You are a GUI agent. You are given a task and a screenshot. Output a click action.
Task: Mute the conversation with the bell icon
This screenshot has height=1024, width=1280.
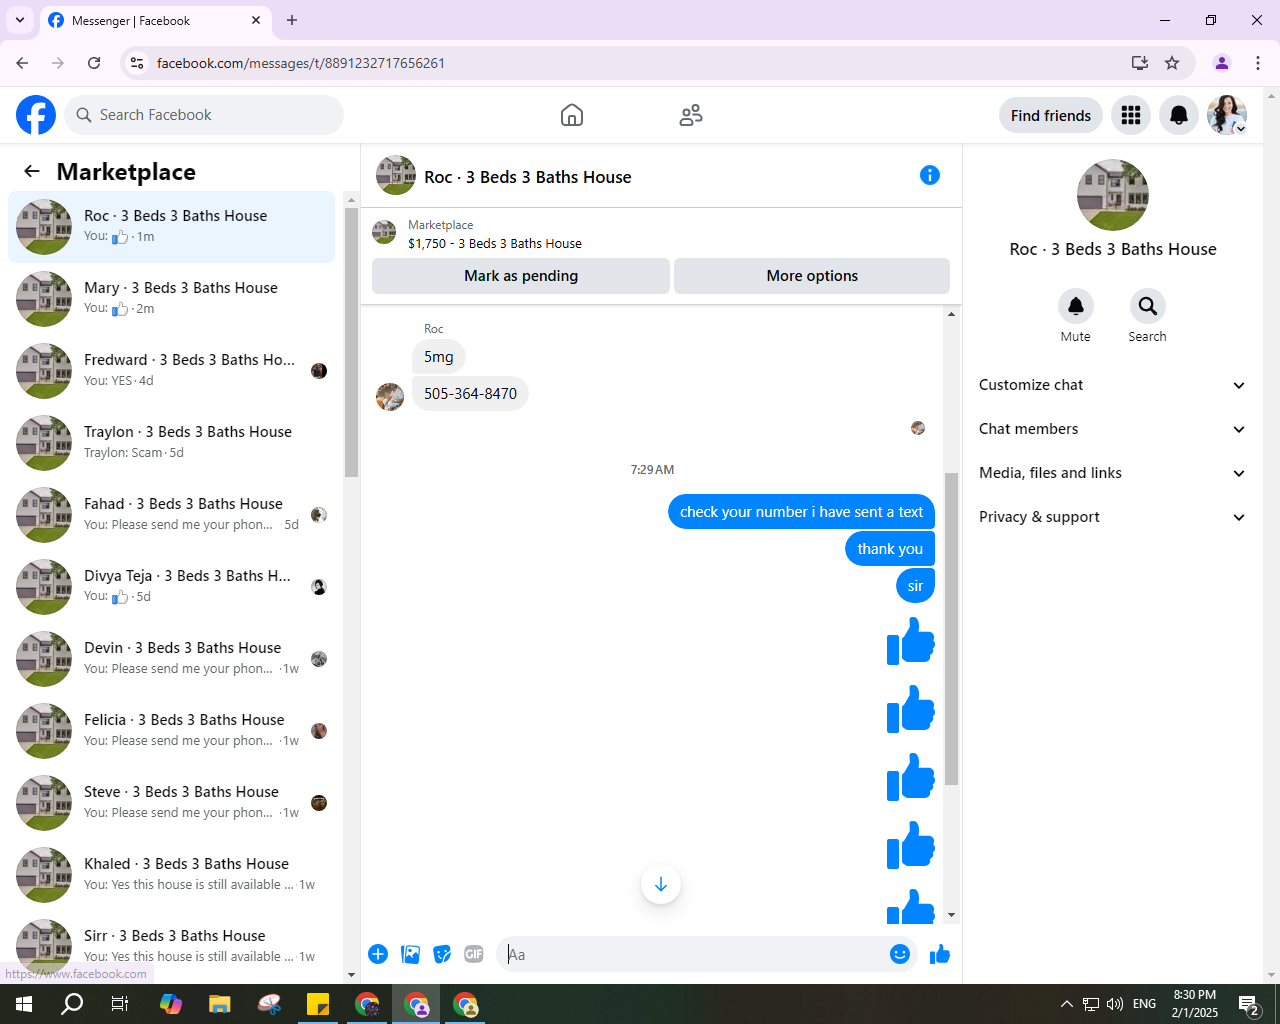[1076, 306]
